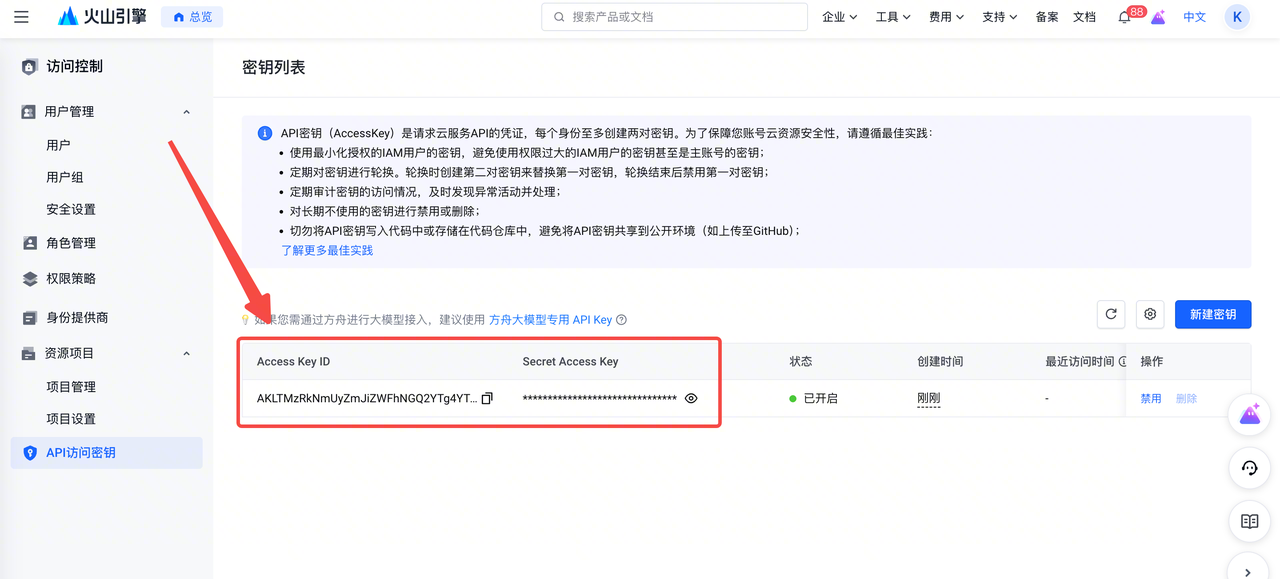Open the 备案 menu item

1047,17
